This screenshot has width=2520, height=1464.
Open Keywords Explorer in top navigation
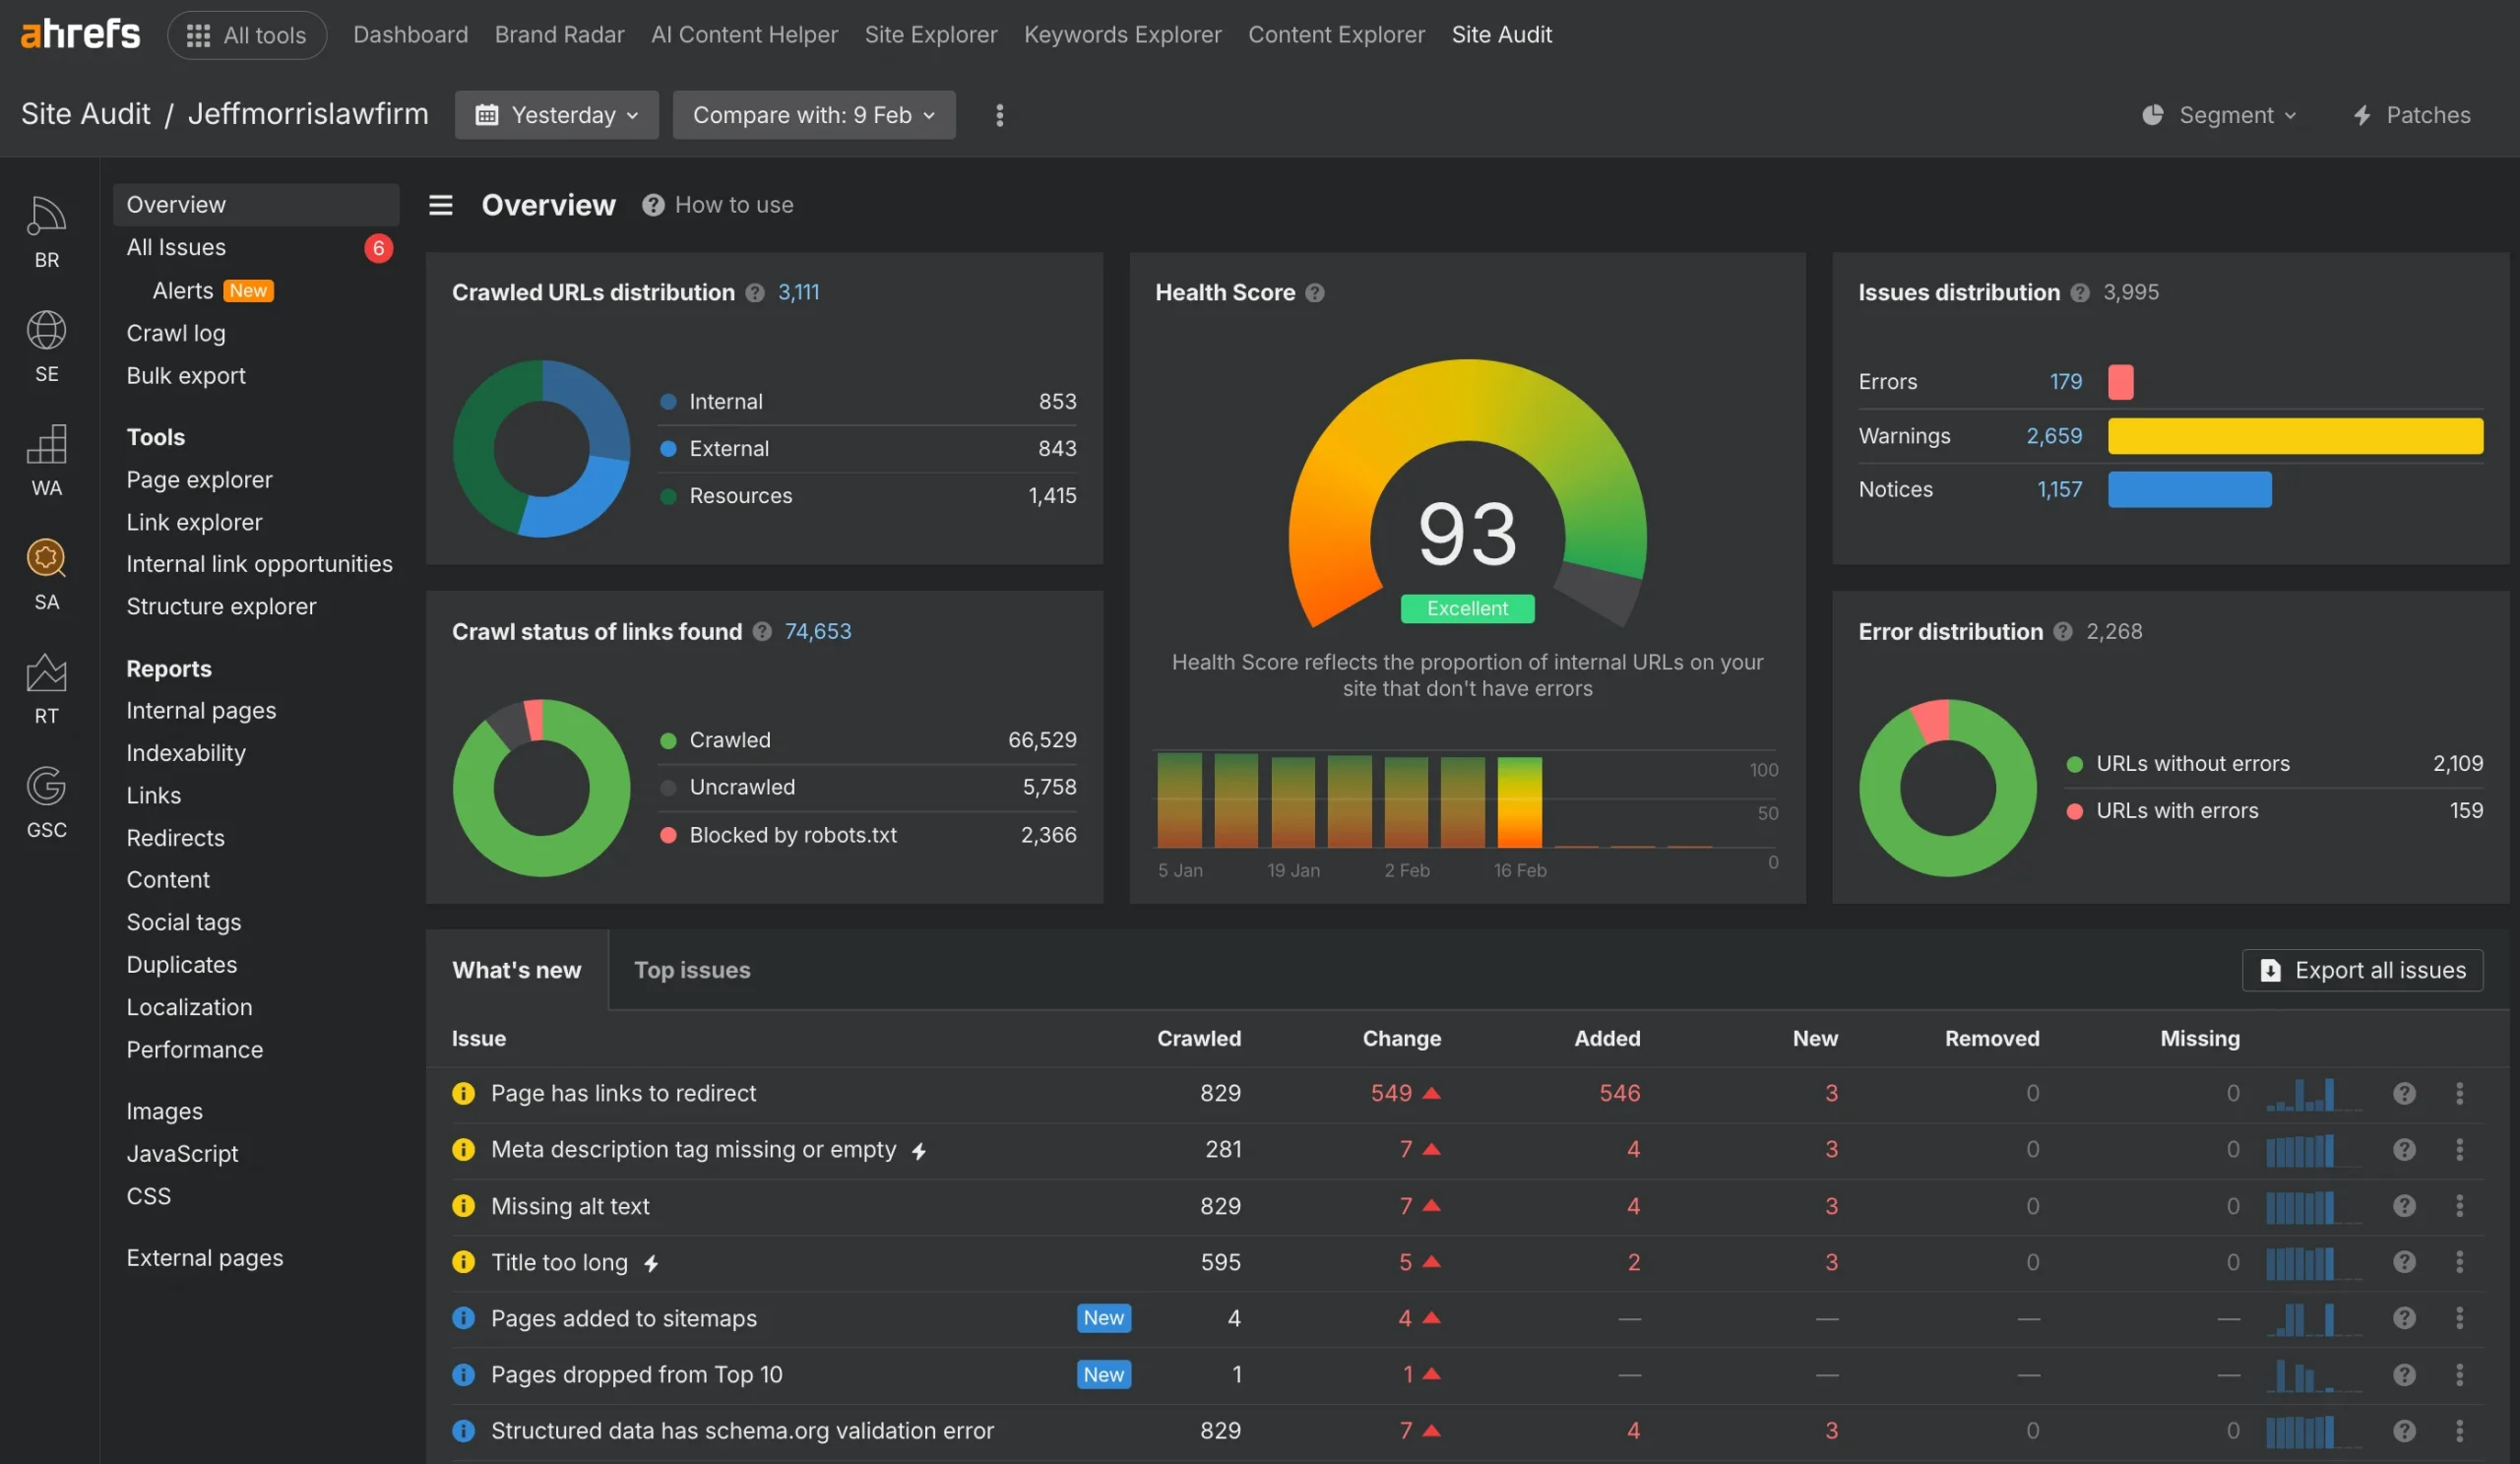tap(1122, 35)
